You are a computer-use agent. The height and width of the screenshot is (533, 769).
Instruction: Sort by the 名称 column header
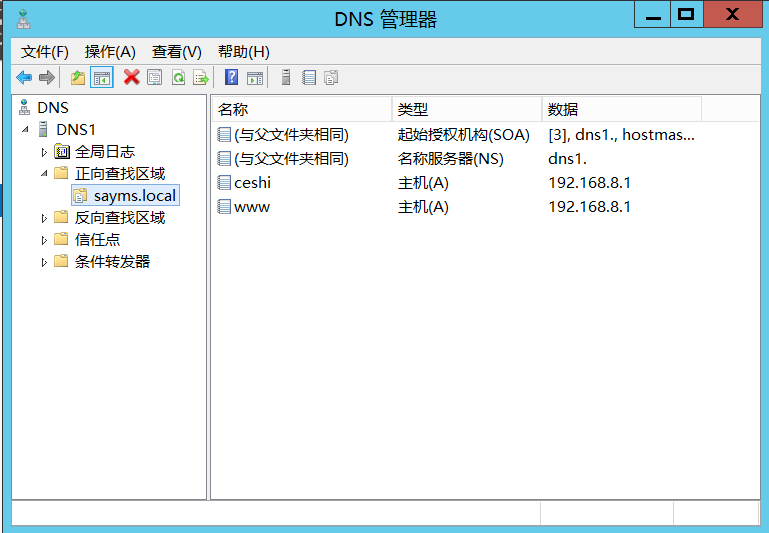click(303, 109)
